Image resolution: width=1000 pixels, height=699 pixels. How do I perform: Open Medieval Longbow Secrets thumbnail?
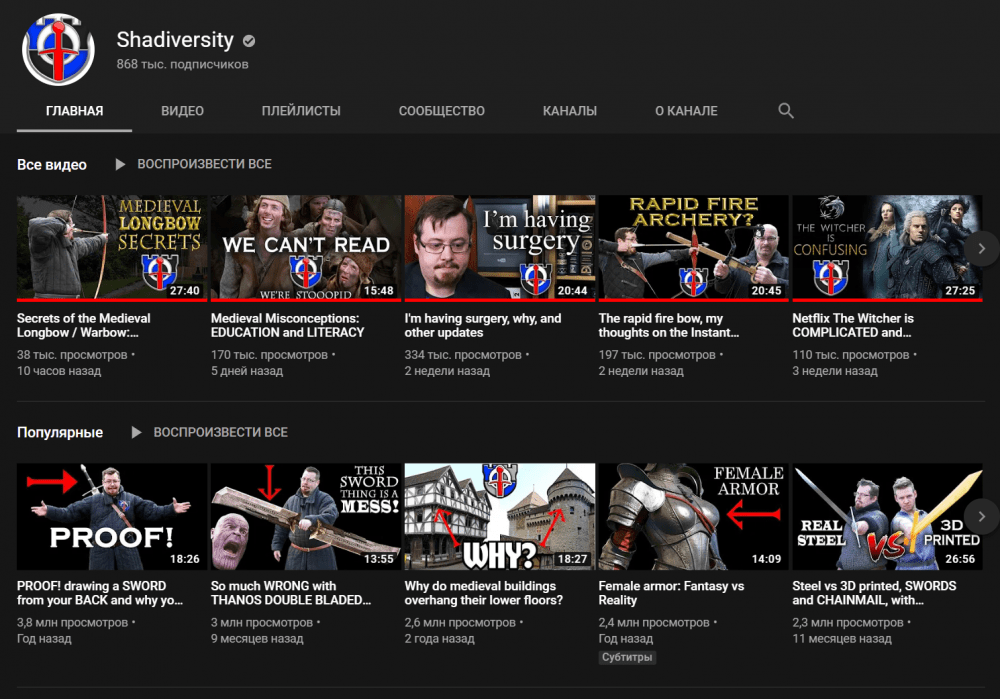click(112, 247)
